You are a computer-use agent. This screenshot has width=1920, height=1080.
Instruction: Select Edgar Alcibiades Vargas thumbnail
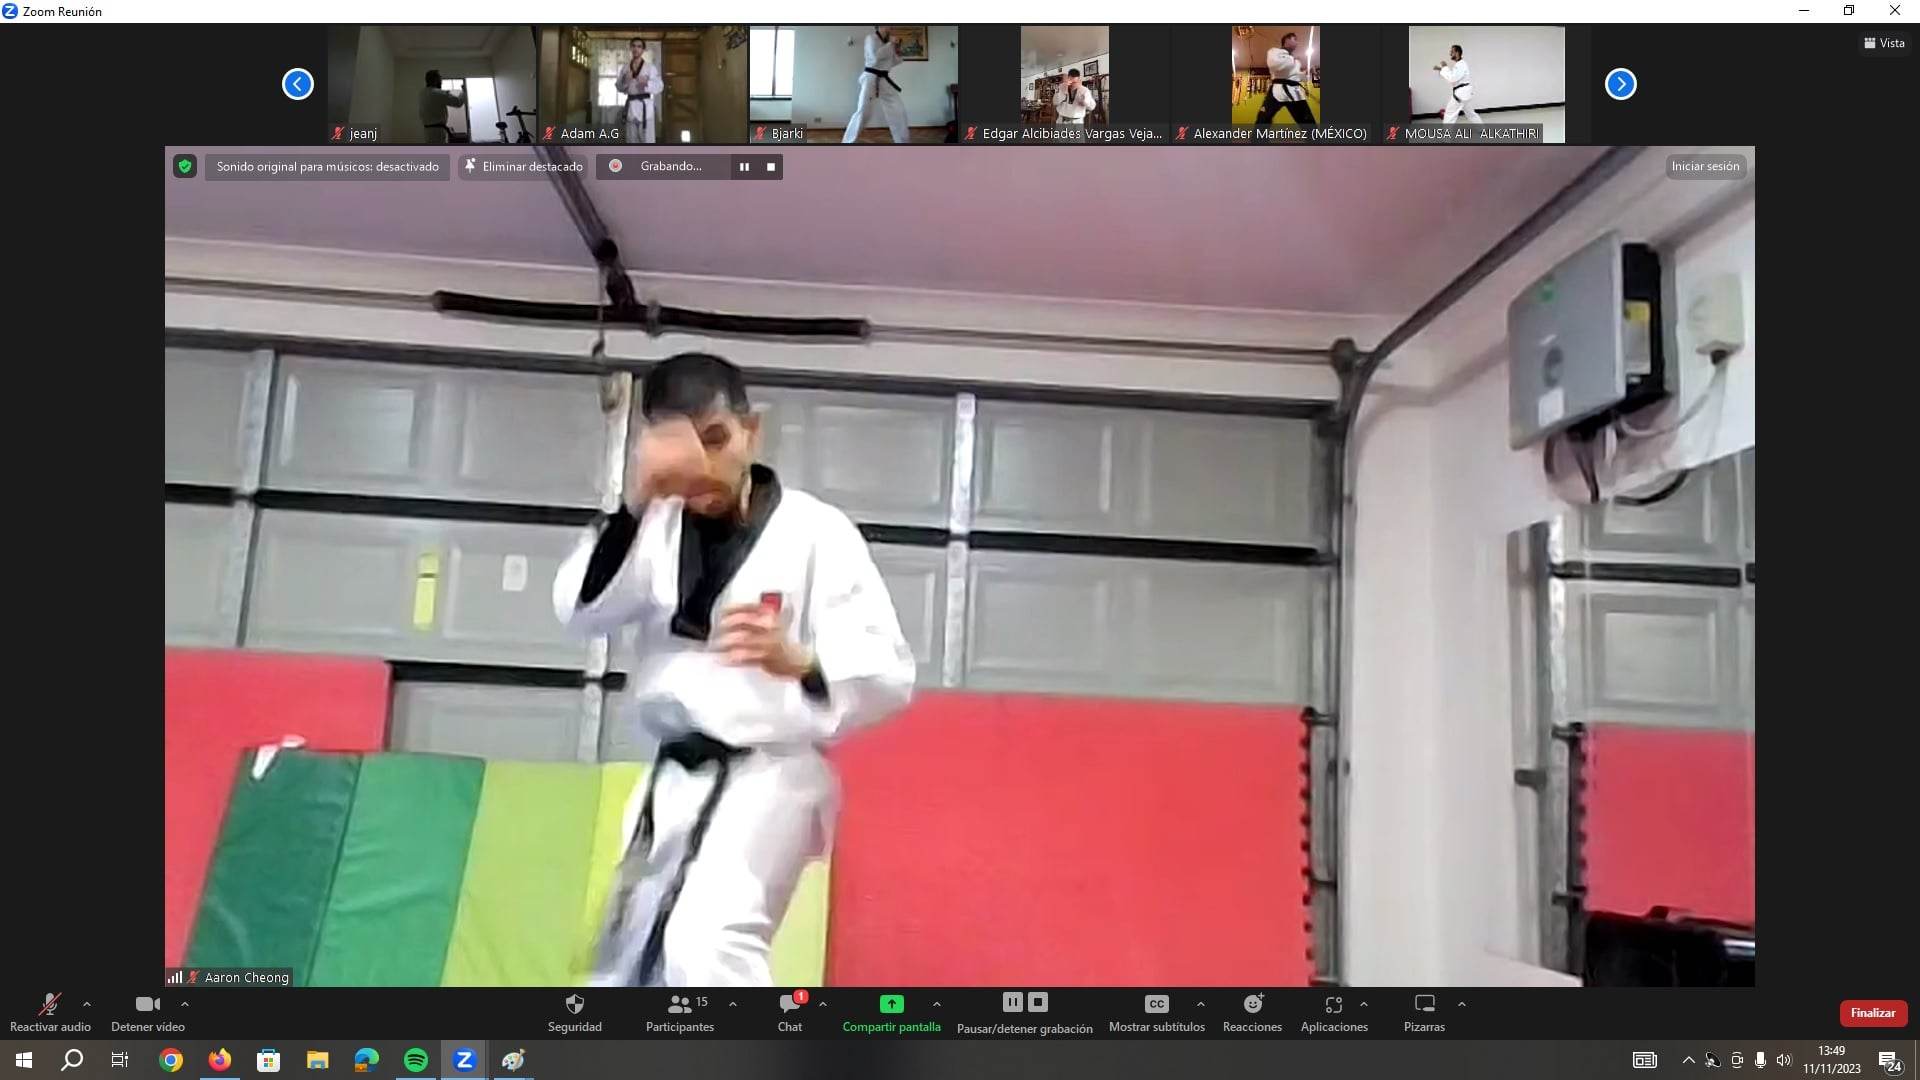coord(1065,84)
